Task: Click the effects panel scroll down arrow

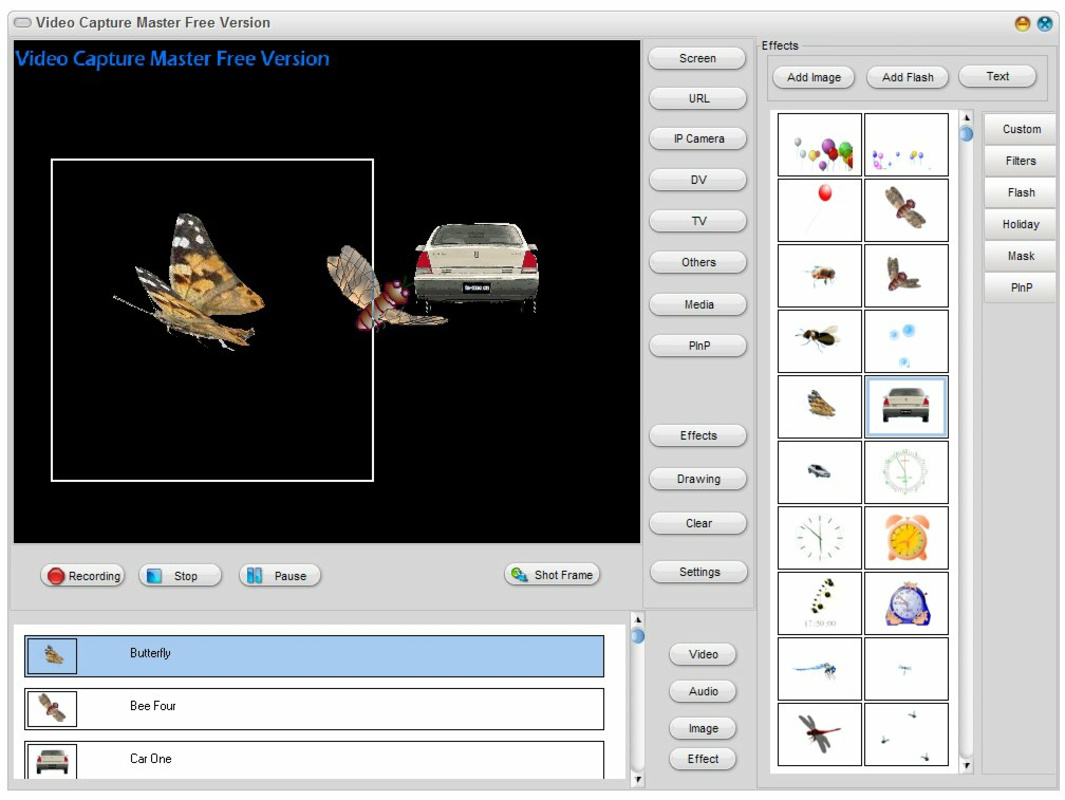Action: coord(965,764)
